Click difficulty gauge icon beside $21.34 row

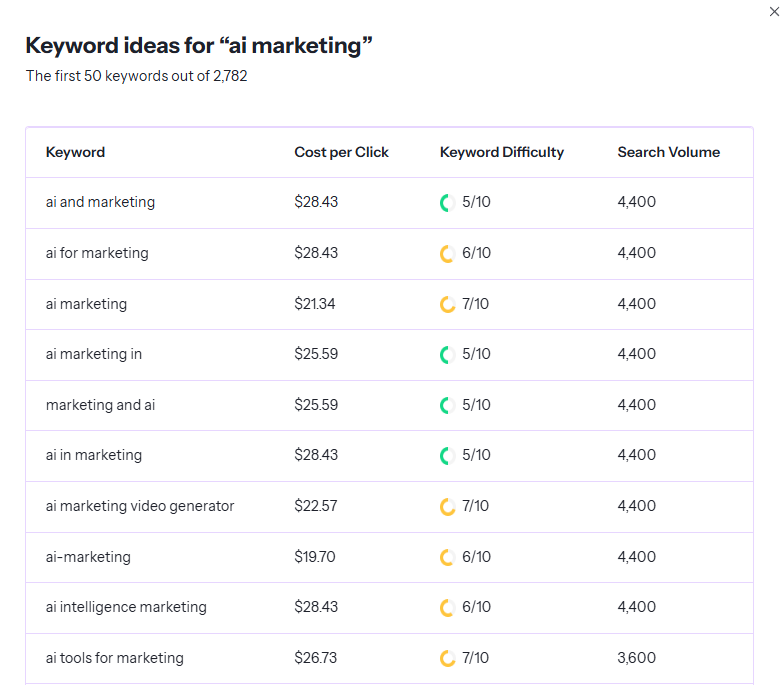(447, 304)
